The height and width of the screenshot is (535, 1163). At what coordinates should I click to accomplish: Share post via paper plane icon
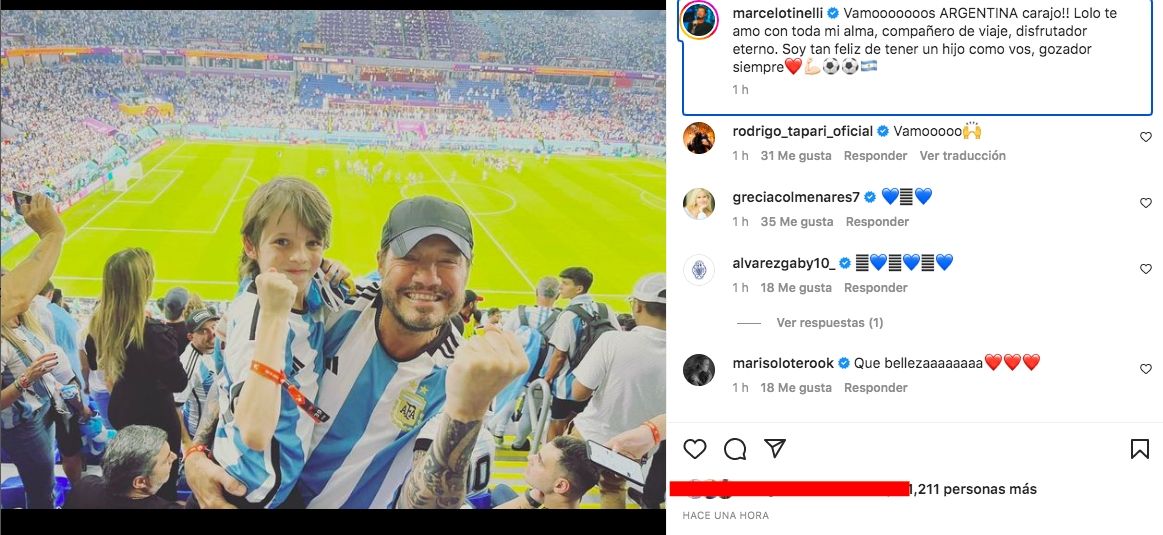[775, 449]
